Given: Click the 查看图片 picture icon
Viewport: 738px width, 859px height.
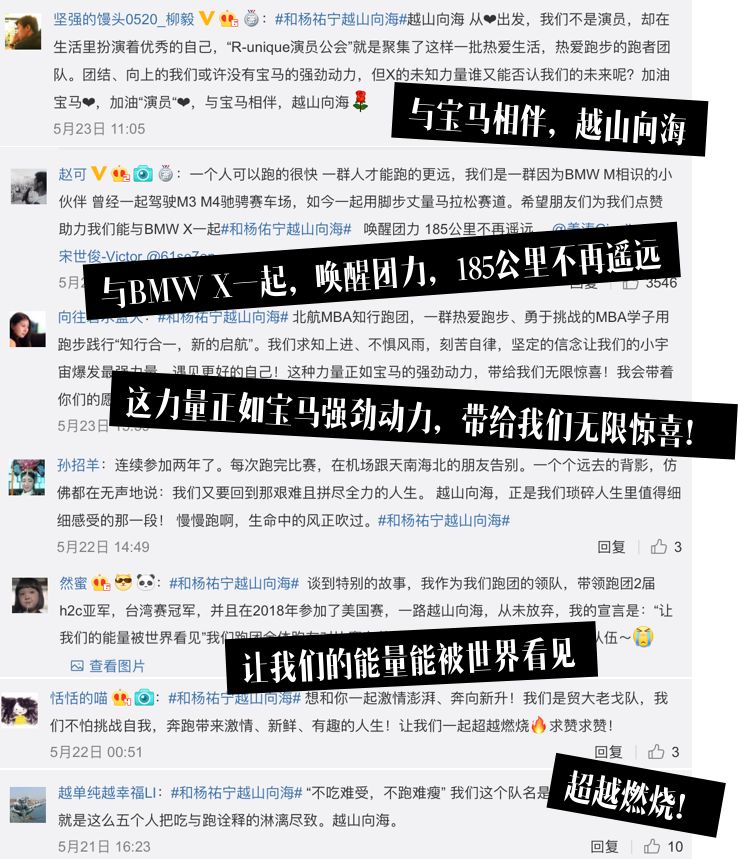Looking at the screenshot, I should (x=77, y=666).
